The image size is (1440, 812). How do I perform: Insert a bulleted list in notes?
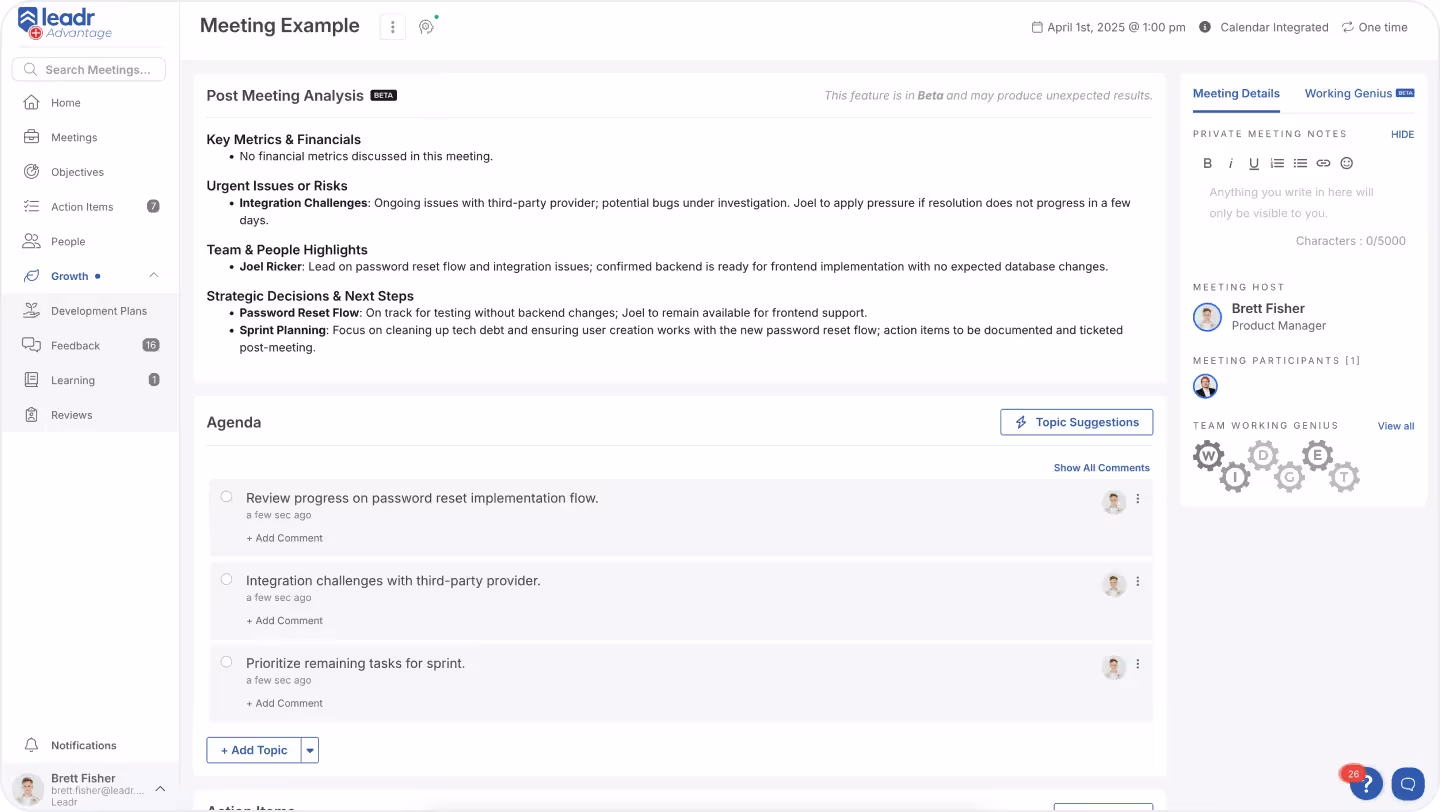(x=1300, y=163)
